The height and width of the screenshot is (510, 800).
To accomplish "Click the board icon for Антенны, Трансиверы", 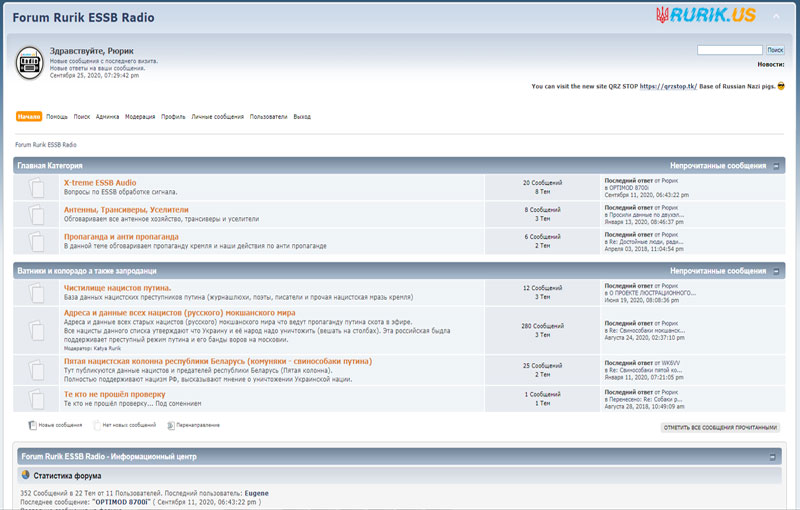I will pyautogui.click(x=36, y=214).
